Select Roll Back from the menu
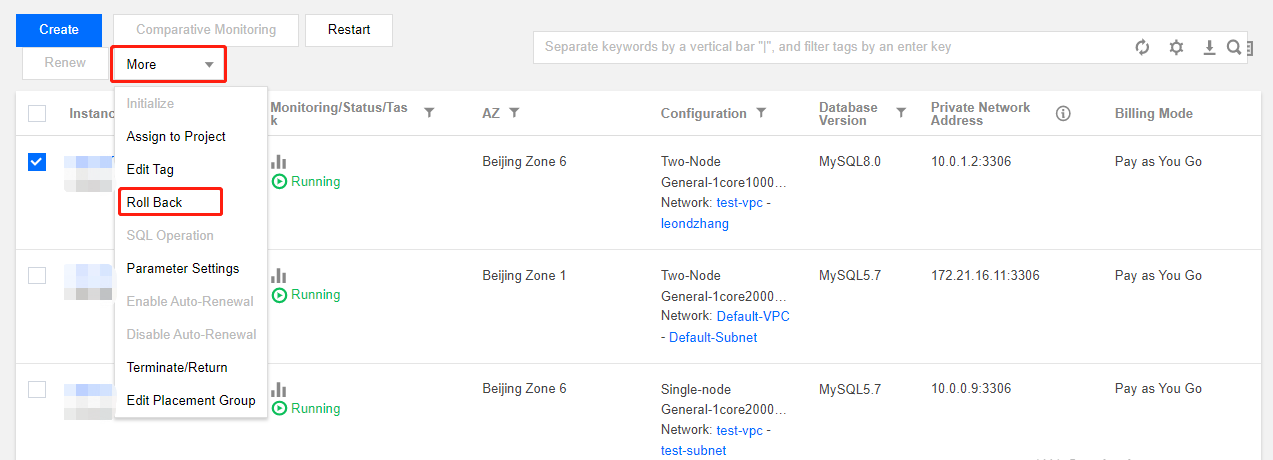1273x460 pixels. (x=154, y=202)
